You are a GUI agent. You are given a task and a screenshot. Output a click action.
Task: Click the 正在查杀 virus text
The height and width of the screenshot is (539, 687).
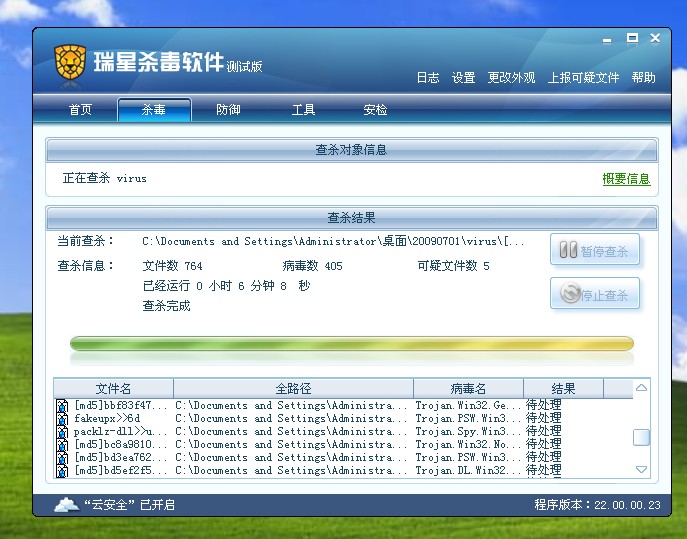(105, 178)
